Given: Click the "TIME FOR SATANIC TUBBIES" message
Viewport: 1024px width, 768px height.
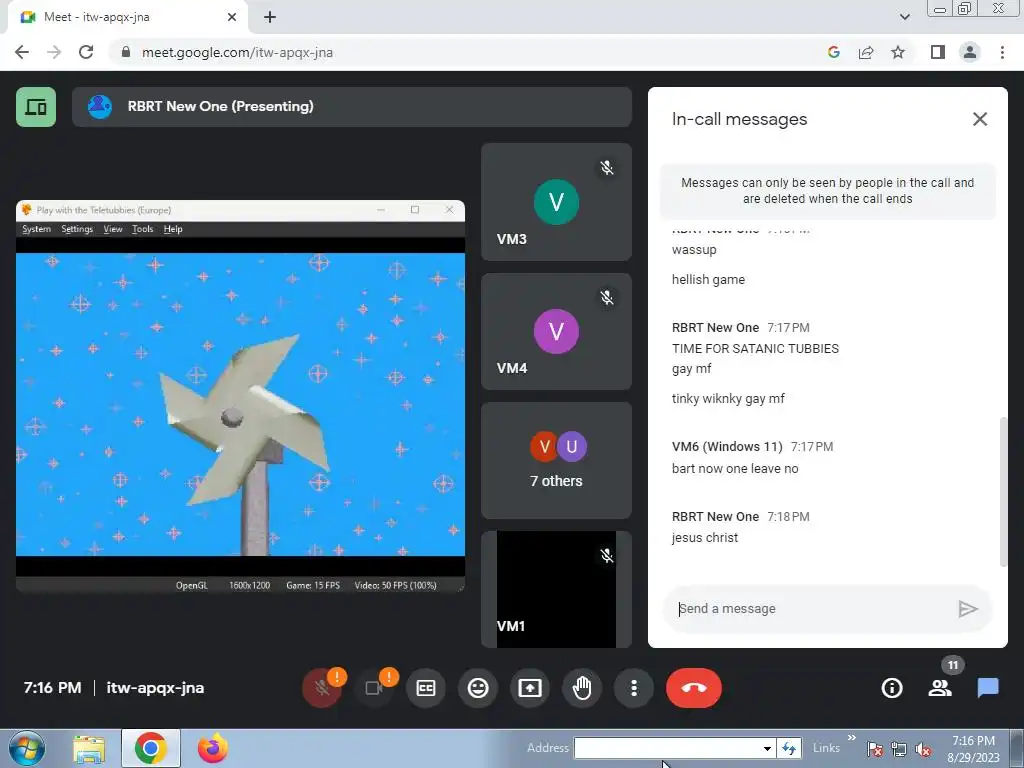Looking at the screenshot, I should pyautogui.click(x=755, y=349).
